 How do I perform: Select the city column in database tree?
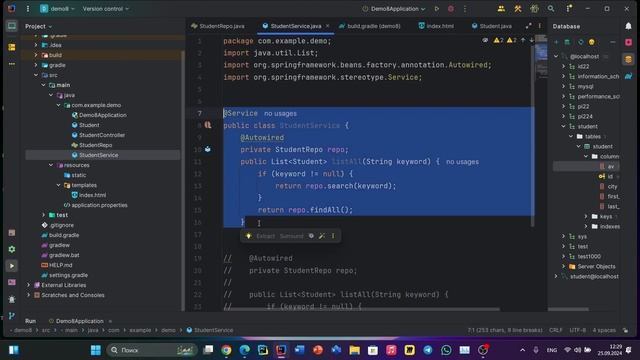612,187
